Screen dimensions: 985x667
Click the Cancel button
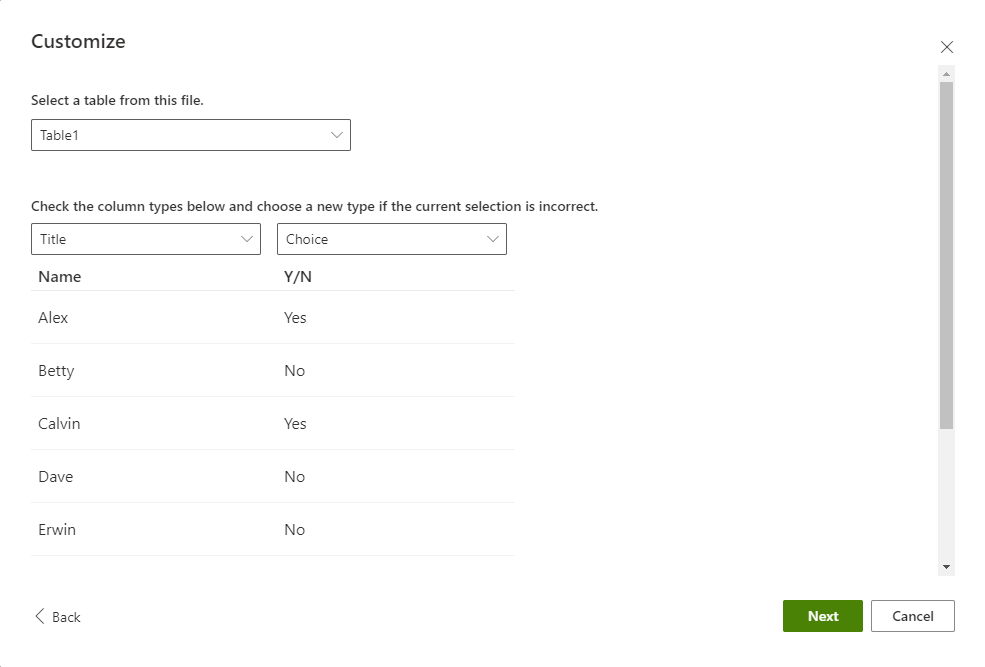(x=912, y=616)
